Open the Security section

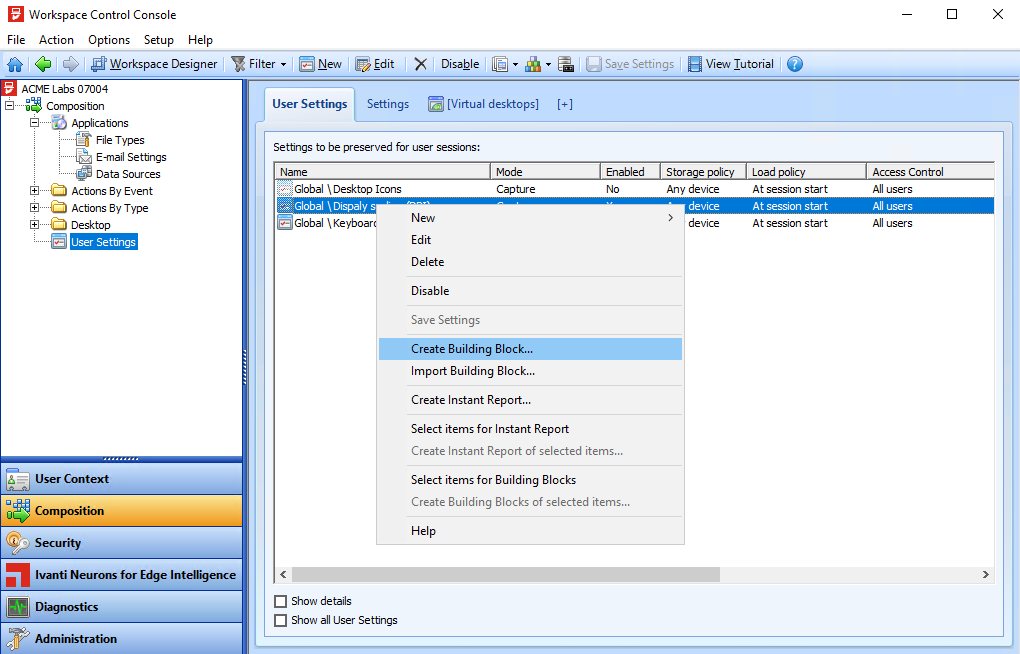coord(122,543)
